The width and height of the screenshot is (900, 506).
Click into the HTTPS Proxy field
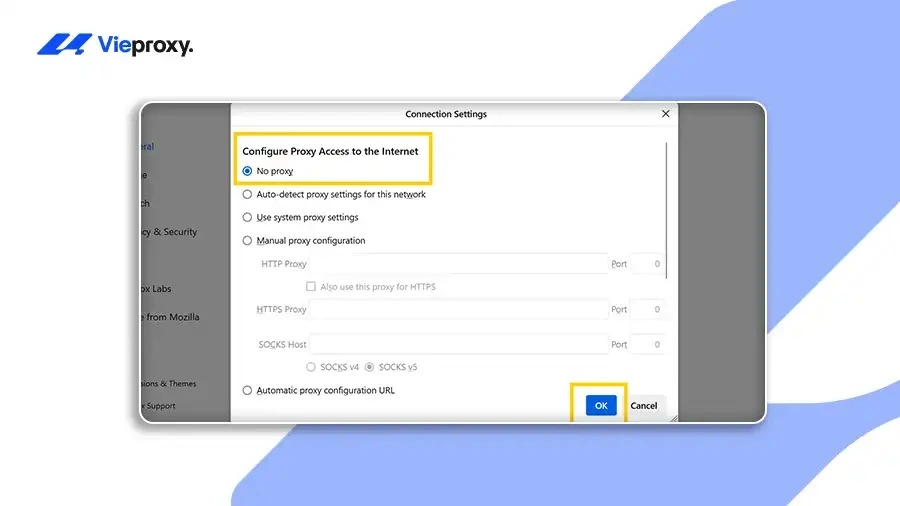[x=459, y=309]
